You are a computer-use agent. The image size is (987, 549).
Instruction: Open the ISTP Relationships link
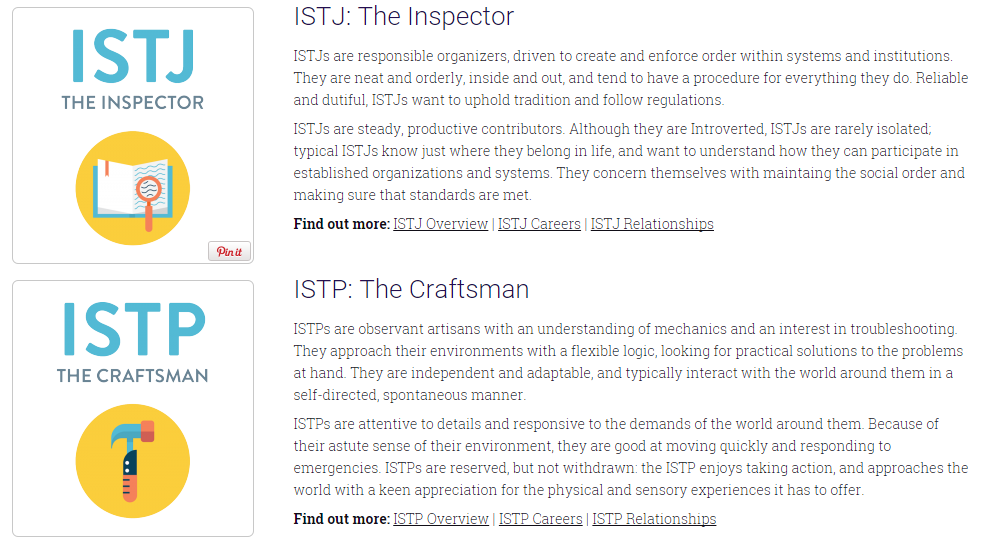coord(654,519)
